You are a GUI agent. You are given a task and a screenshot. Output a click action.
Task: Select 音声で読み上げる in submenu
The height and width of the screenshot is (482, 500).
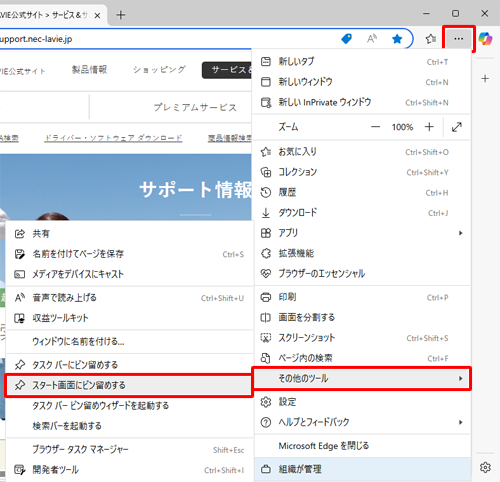tap(129, 298)
